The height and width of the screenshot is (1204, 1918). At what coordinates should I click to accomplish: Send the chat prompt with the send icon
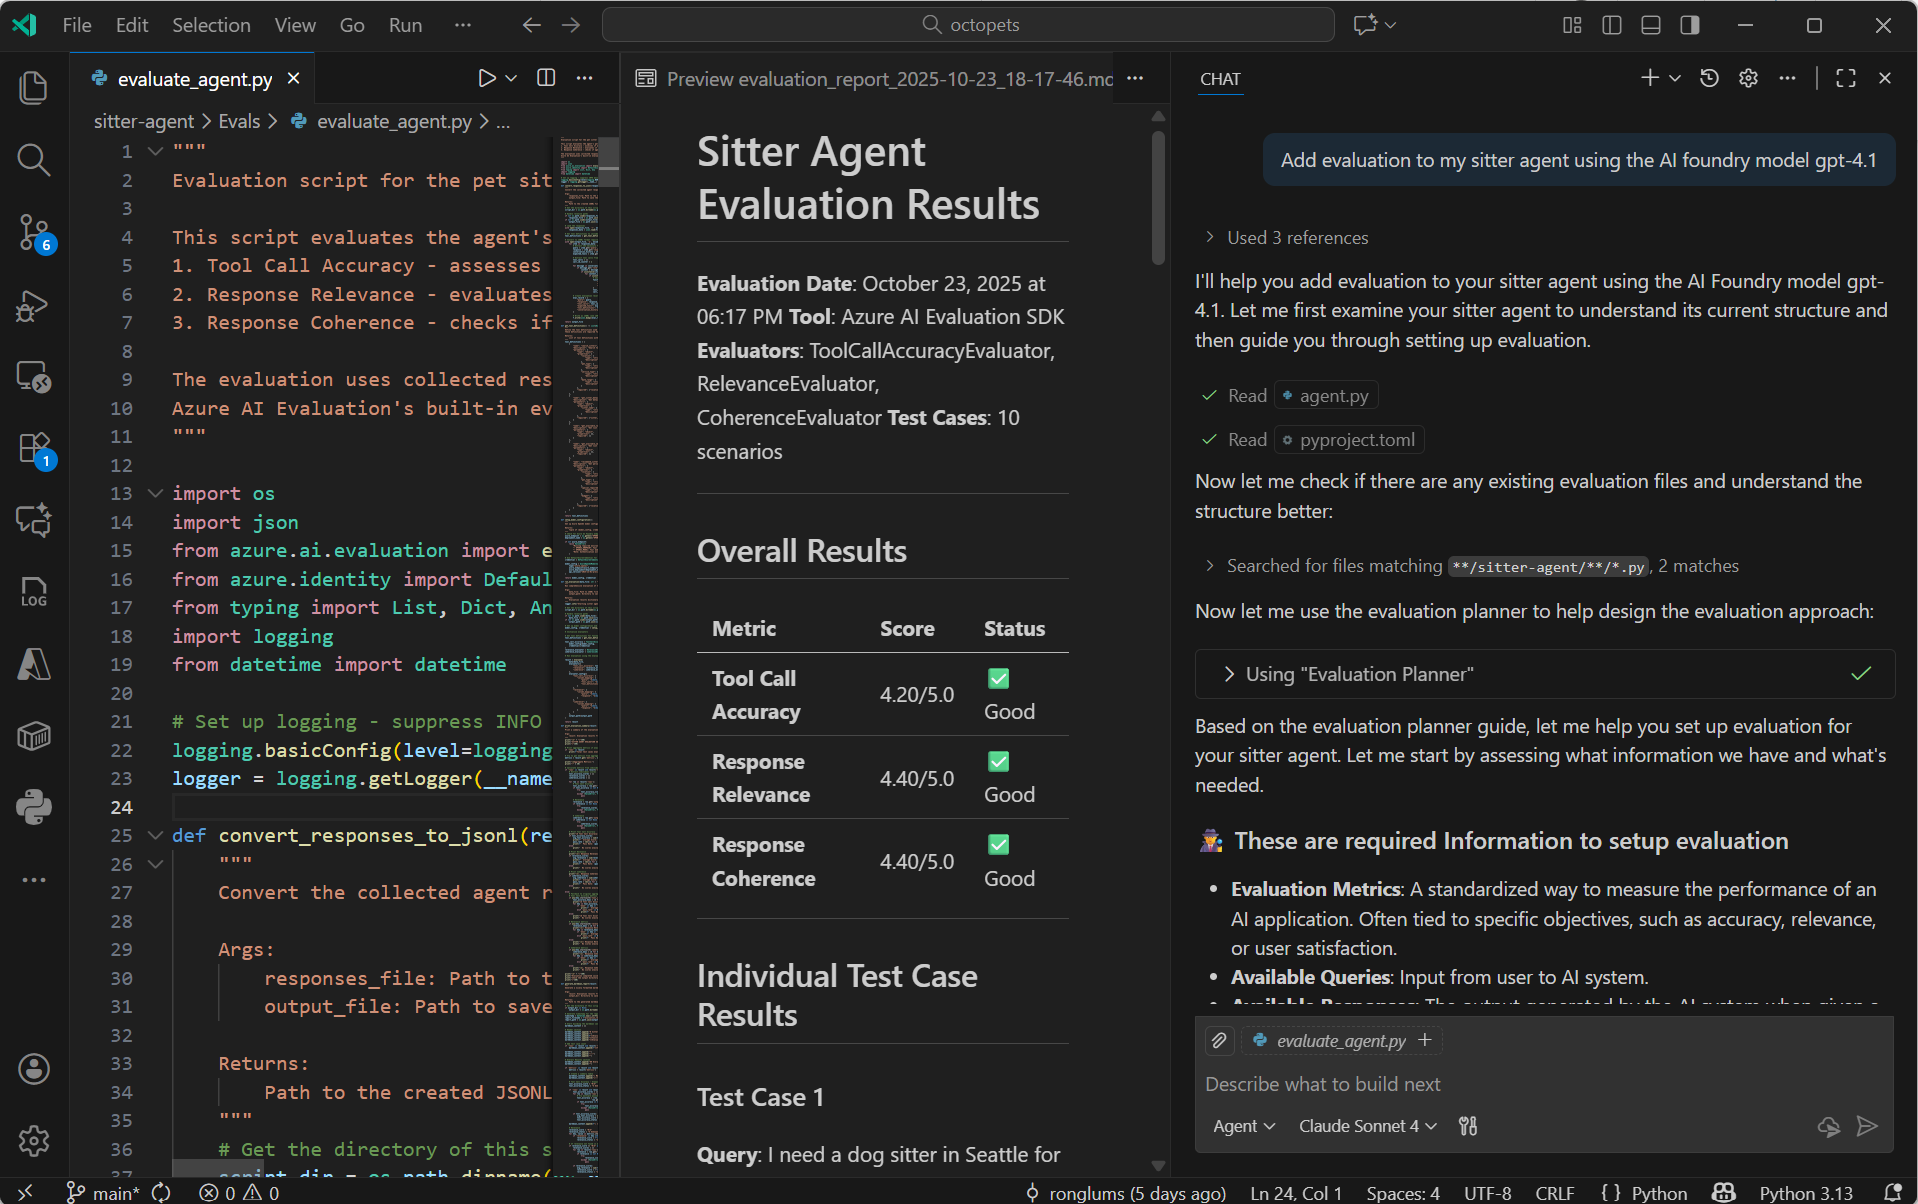pos(1868,1126)
